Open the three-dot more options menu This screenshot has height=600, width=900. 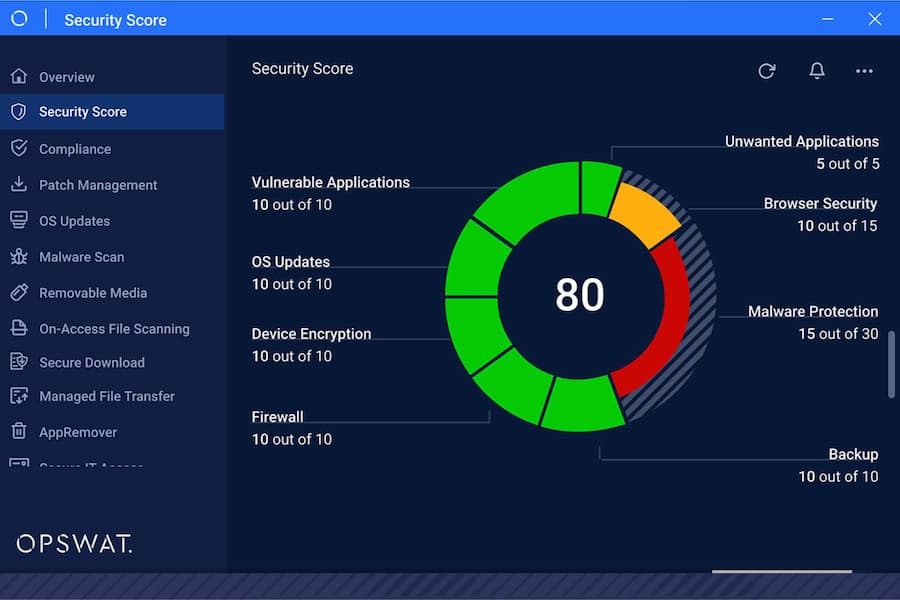[x=864, y=71]
